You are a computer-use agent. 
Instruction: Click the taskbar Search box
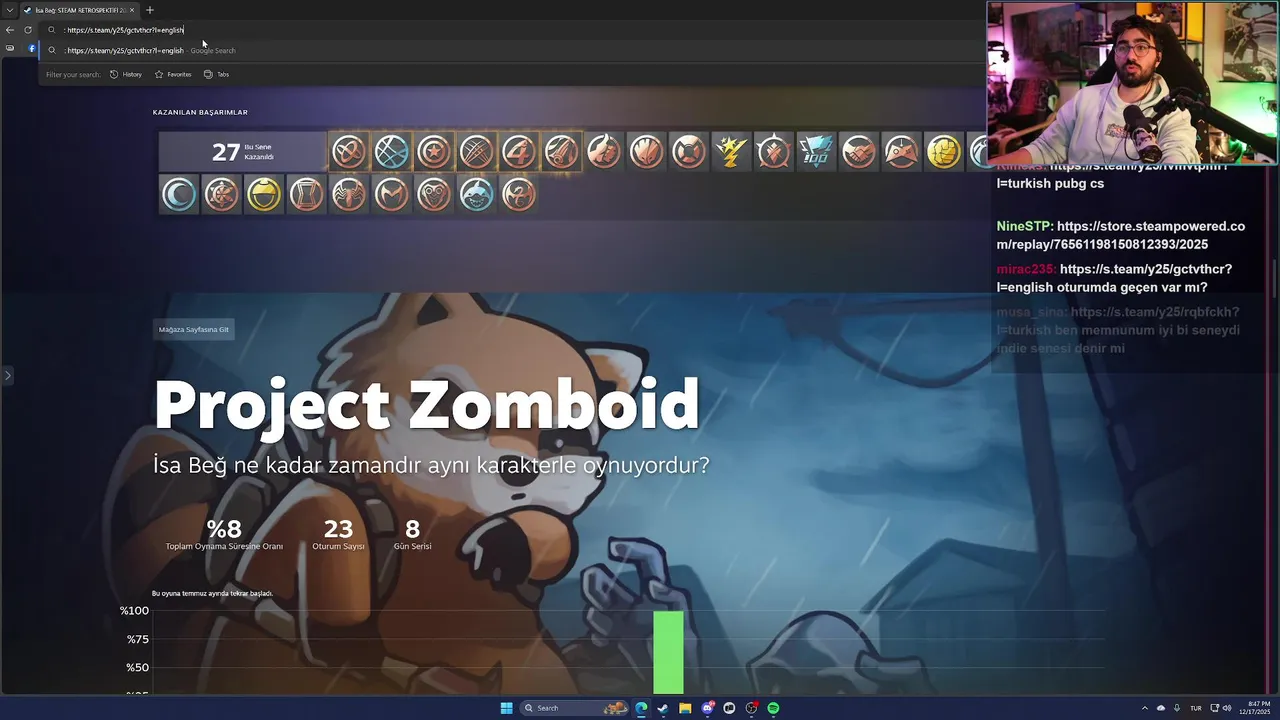[x=574, y=708]
